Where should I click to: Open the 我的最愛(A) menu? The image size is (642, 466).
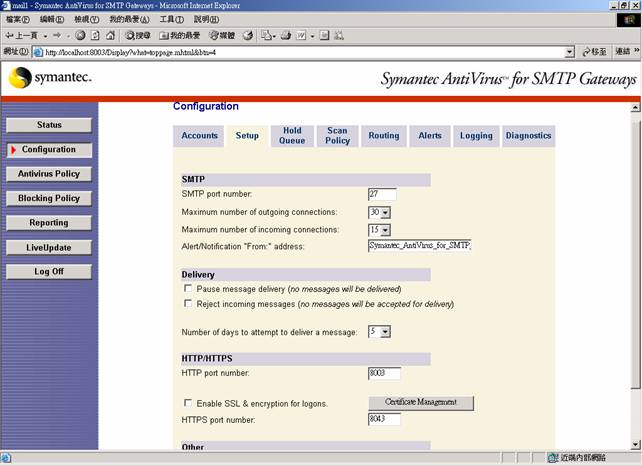[x=129, y=19]
